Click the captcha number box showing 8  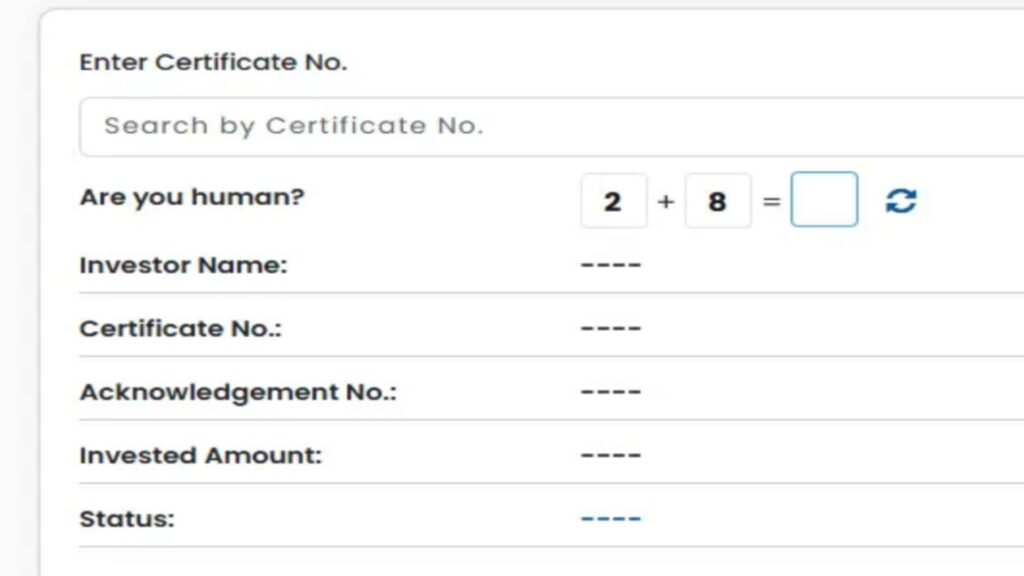tap(718, 201)
